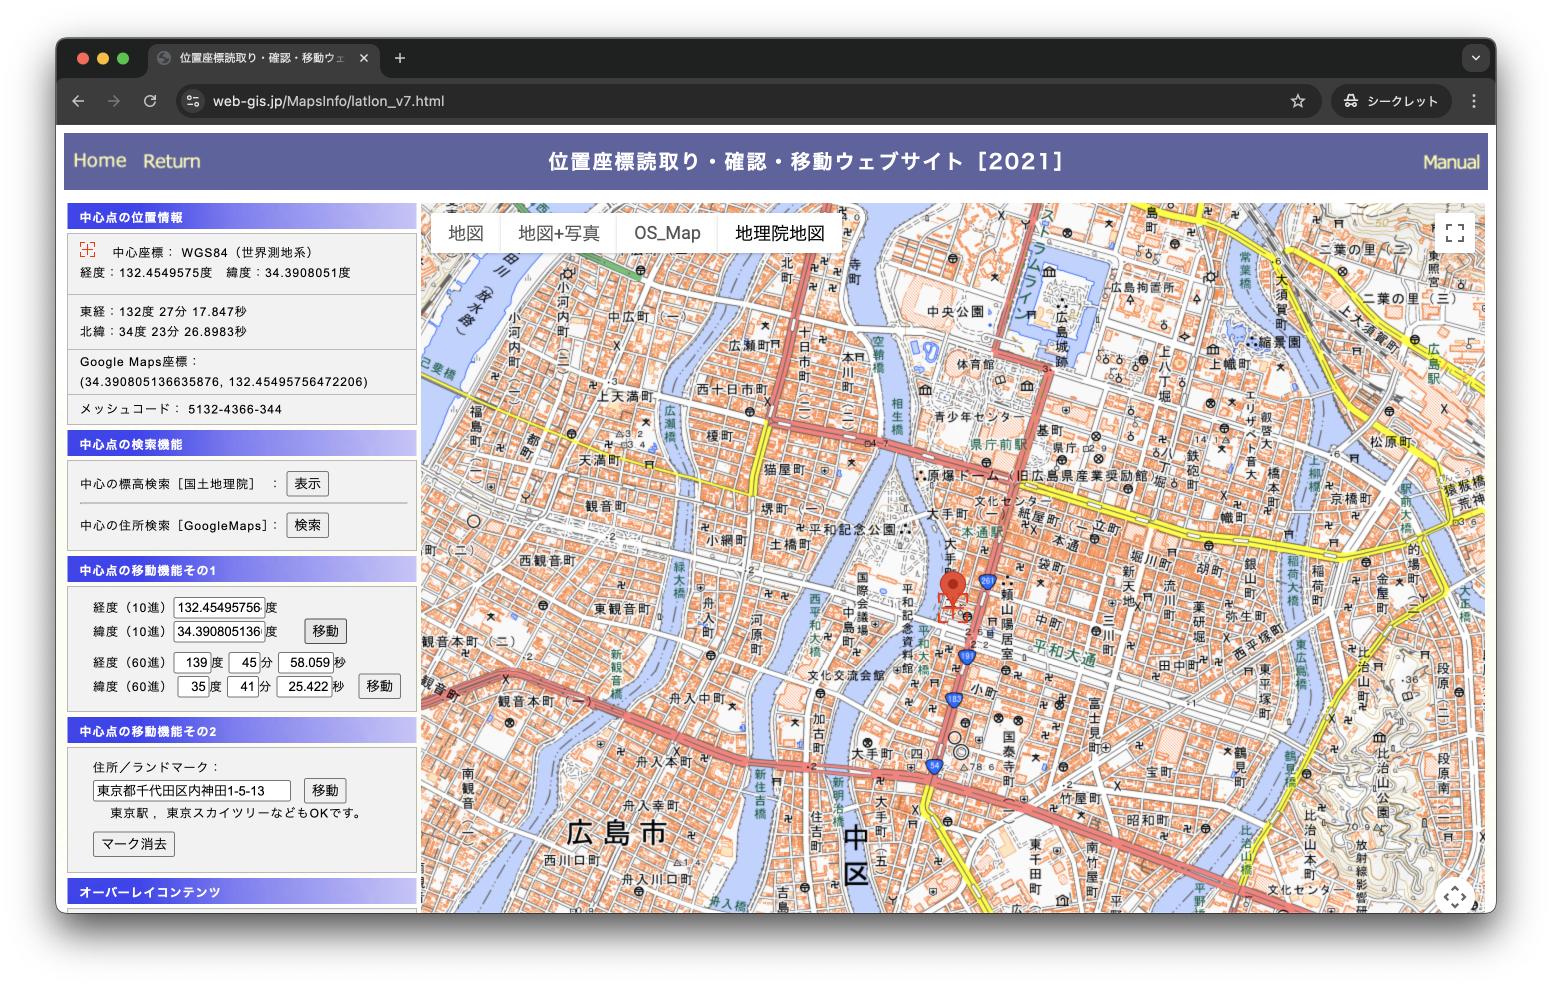Open a new tab with the plus button
Image resolution: width=1552 pixels, height=987 pixels.
[x=399, y=58]
